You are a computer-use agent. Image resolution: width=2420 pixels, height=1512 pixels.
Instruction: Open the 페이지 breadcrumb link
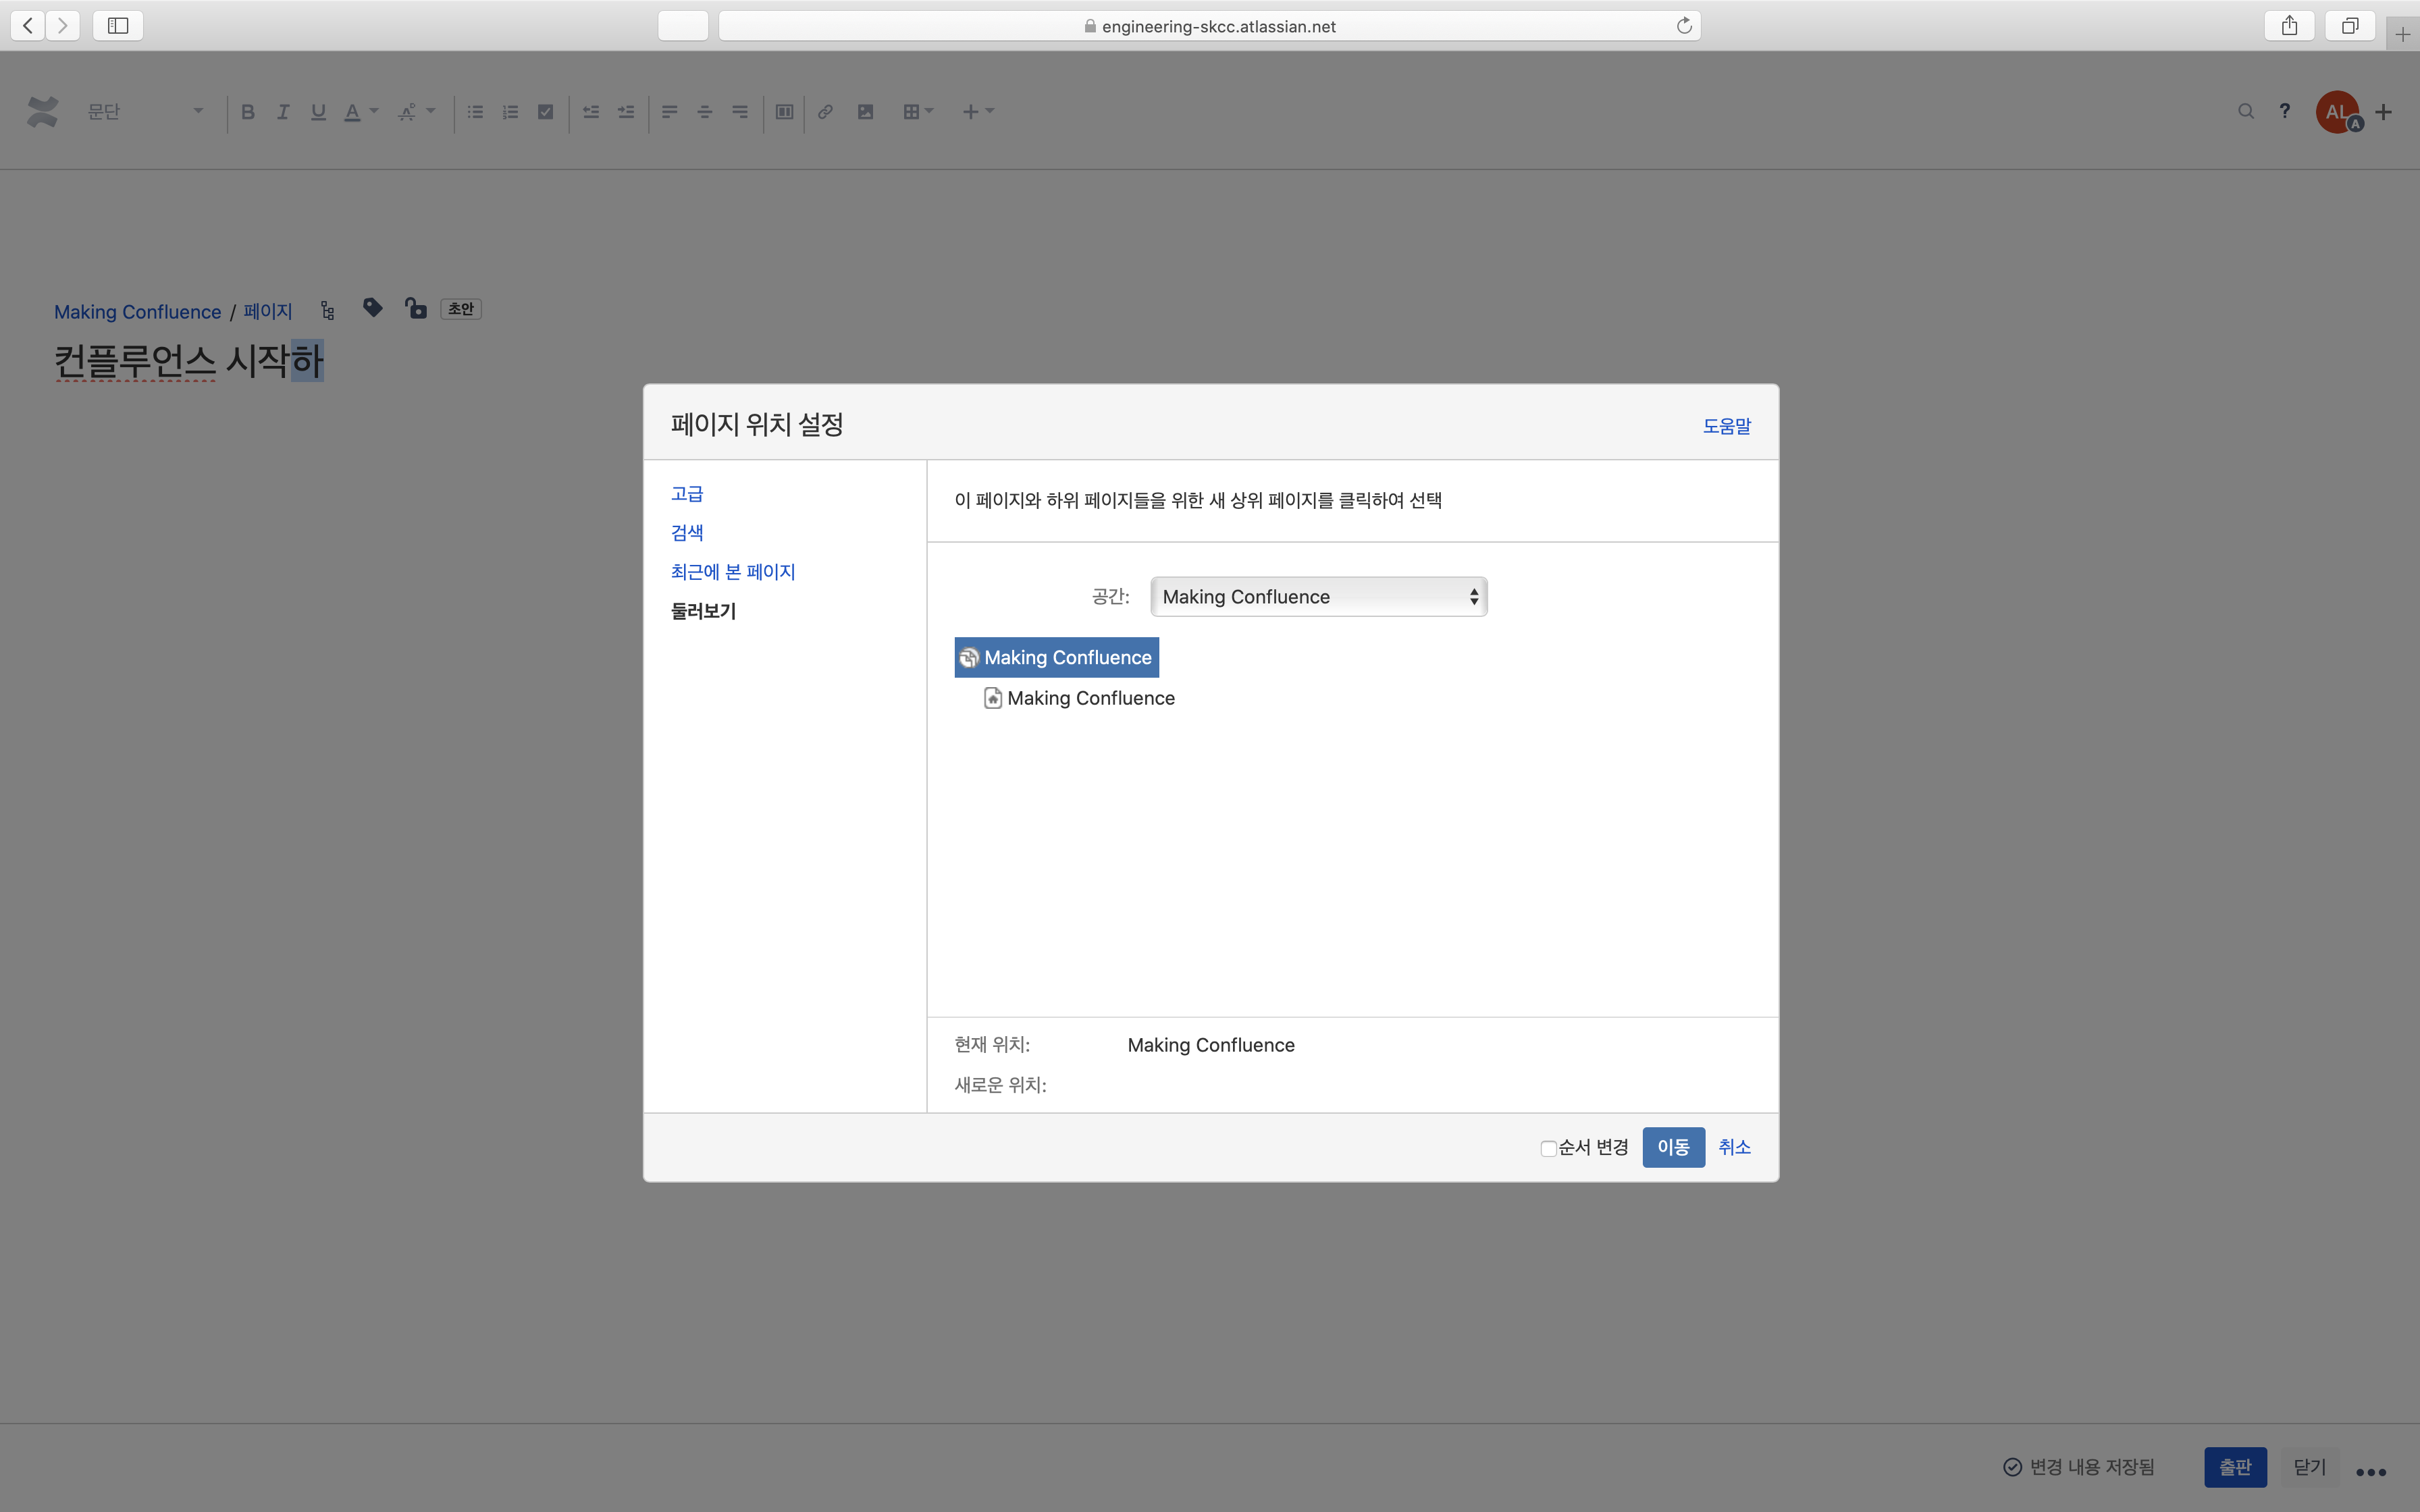[x=268, y=312]
